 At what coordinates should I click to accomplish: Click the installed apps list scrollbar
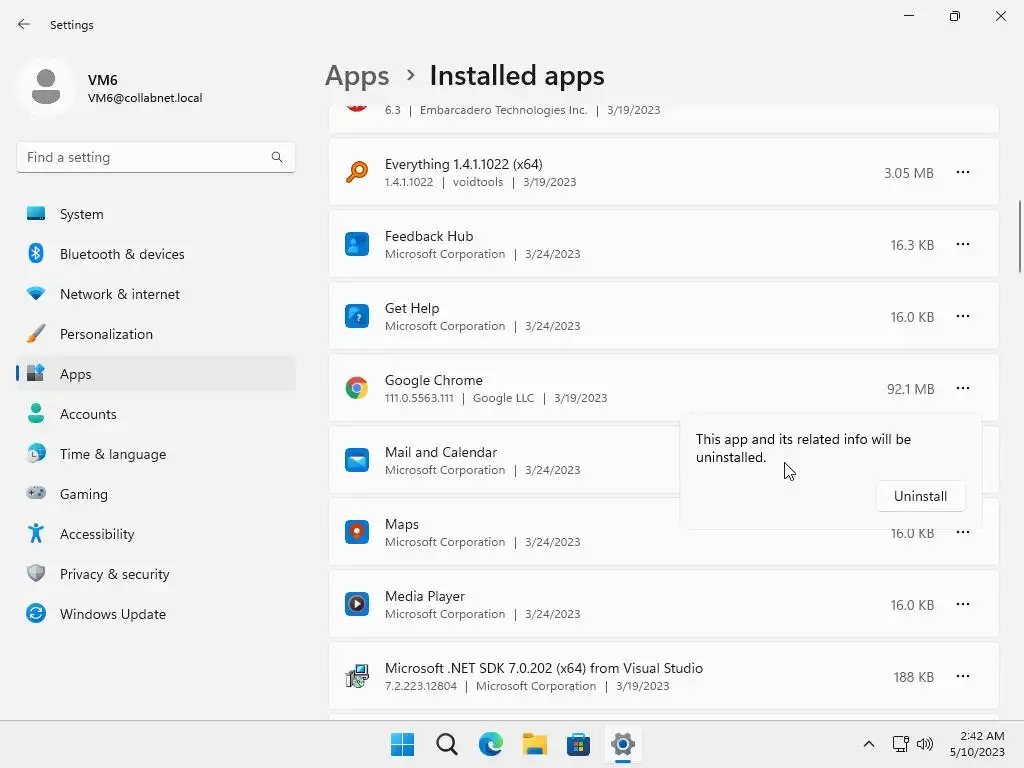pos(1019,236)
